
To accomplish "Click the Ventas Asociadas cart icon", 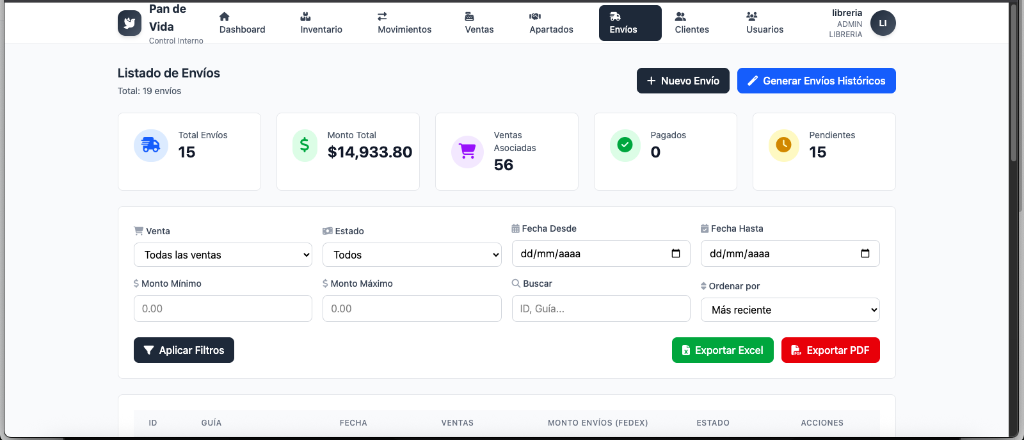I will point(468,151).
